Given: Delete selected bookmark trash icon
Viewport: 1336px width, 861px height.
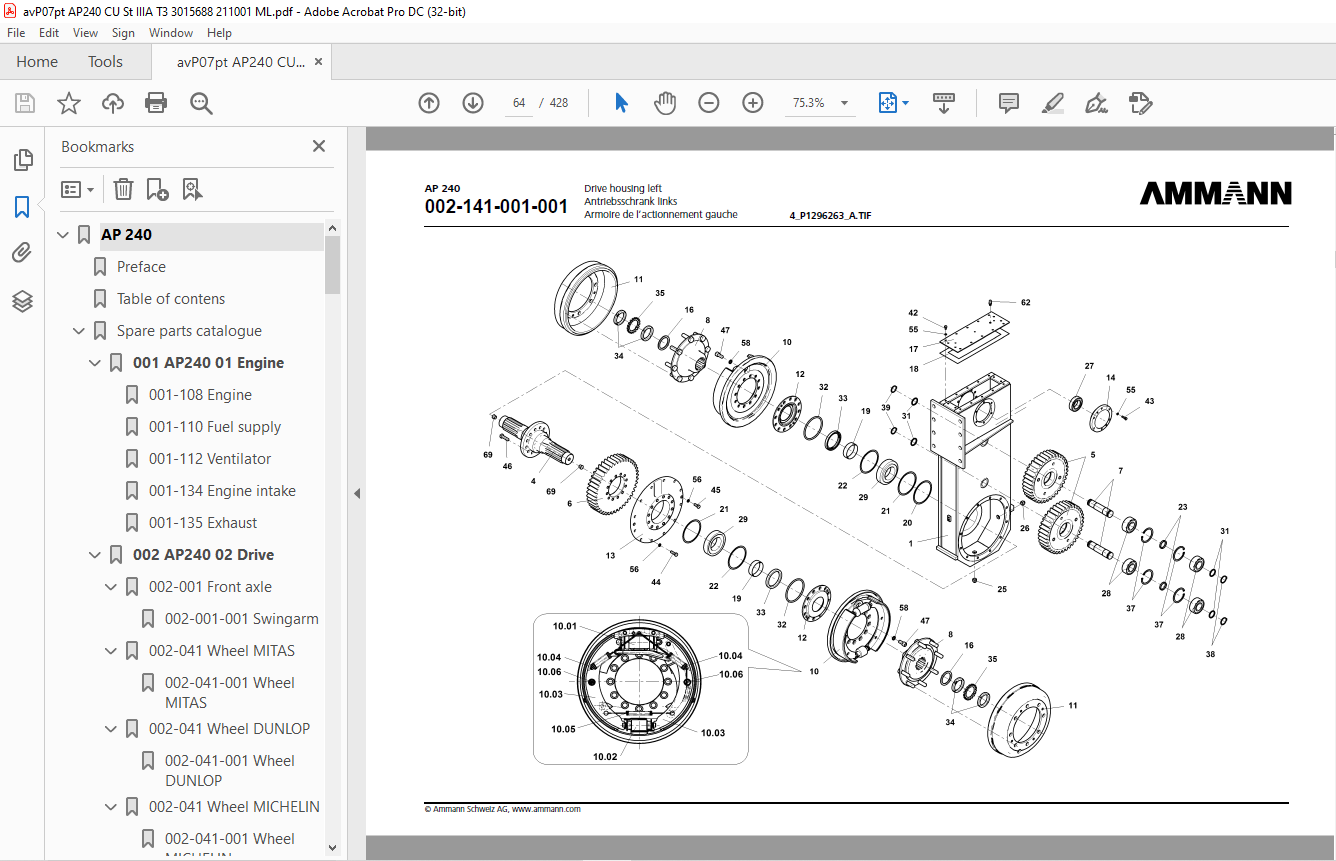Looking at the screenshot, I should coord(123,189).
